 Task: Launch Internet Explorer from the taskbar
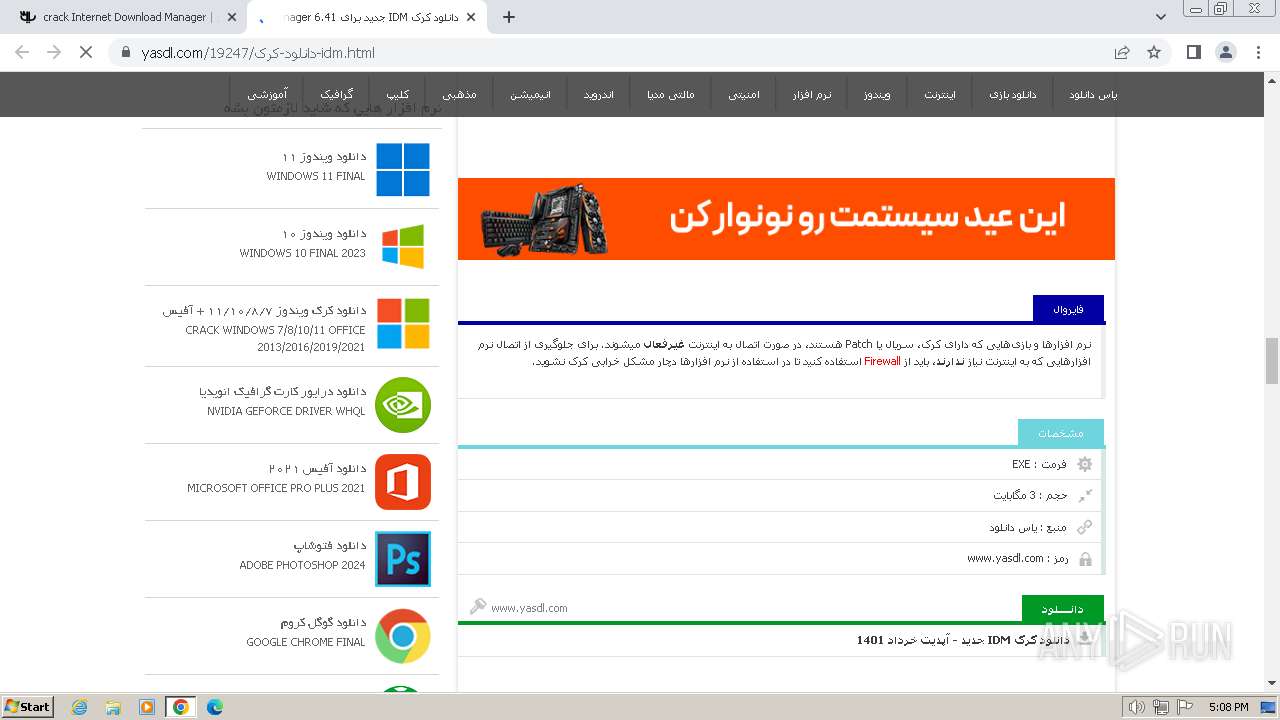pyautogui.click(x=80, y=707)
